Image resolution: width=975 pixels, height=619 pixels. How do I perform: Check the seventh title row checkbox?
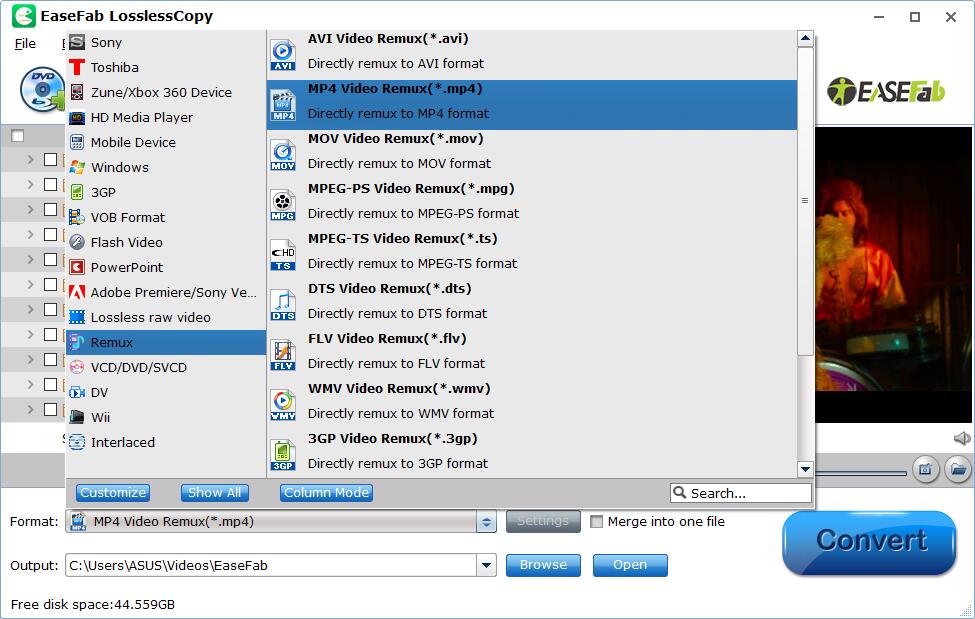click(x=50, y=309)
